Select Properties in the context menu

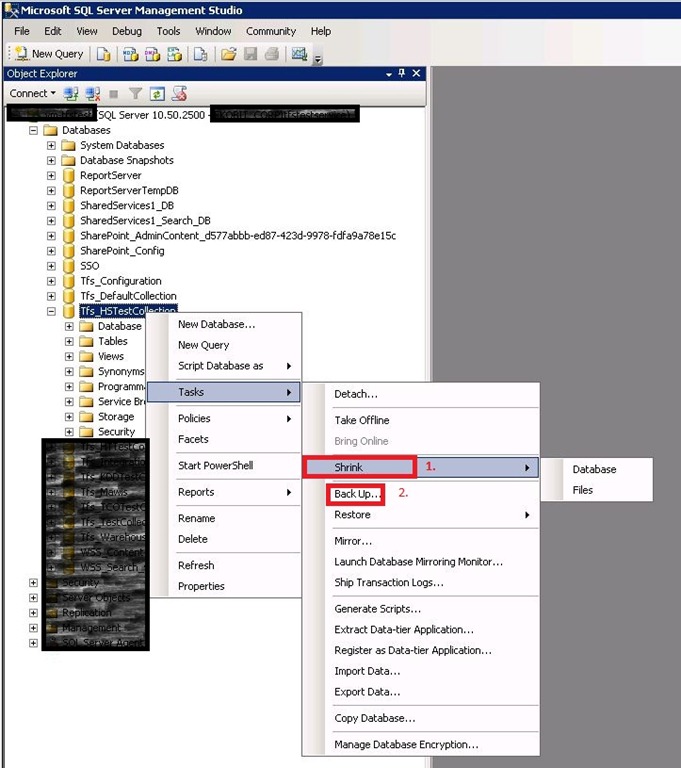click(201, 586)
